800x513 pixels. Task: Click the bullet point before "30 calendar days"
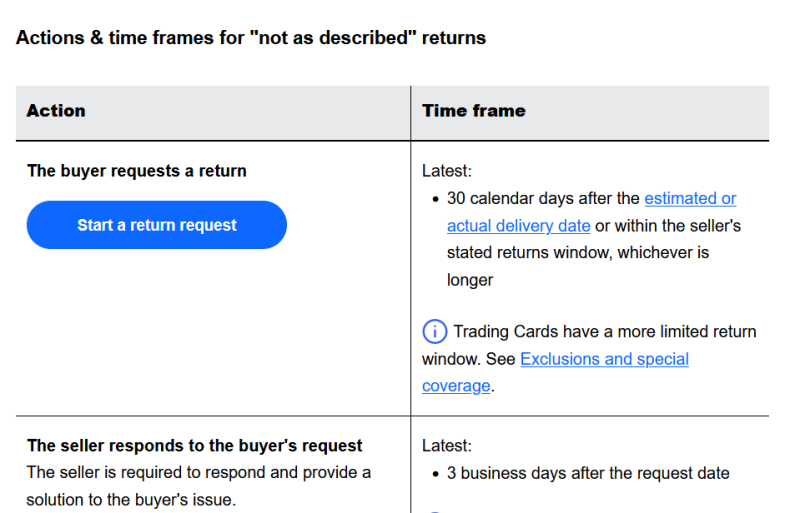click(435, 199)
